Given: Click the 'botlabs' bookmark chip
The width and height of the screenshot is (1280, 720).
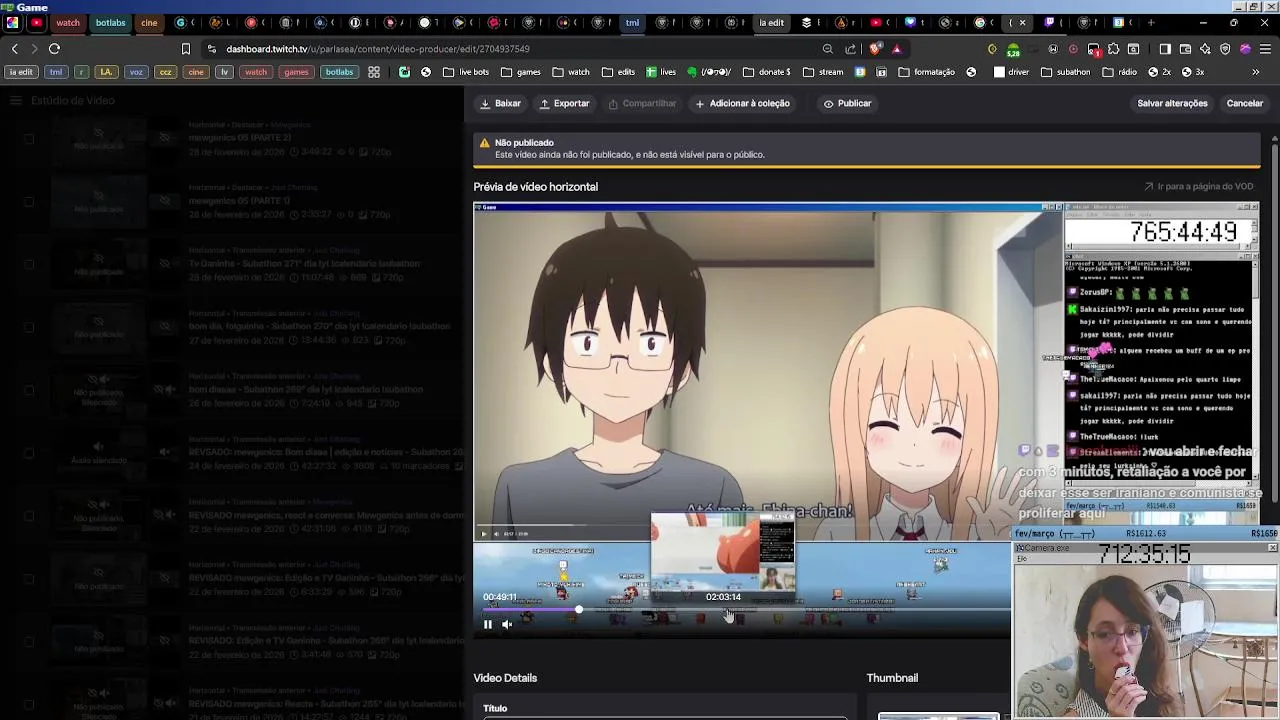Looking at the screenshot, I should pyautogui.click(x=339, y=72).
